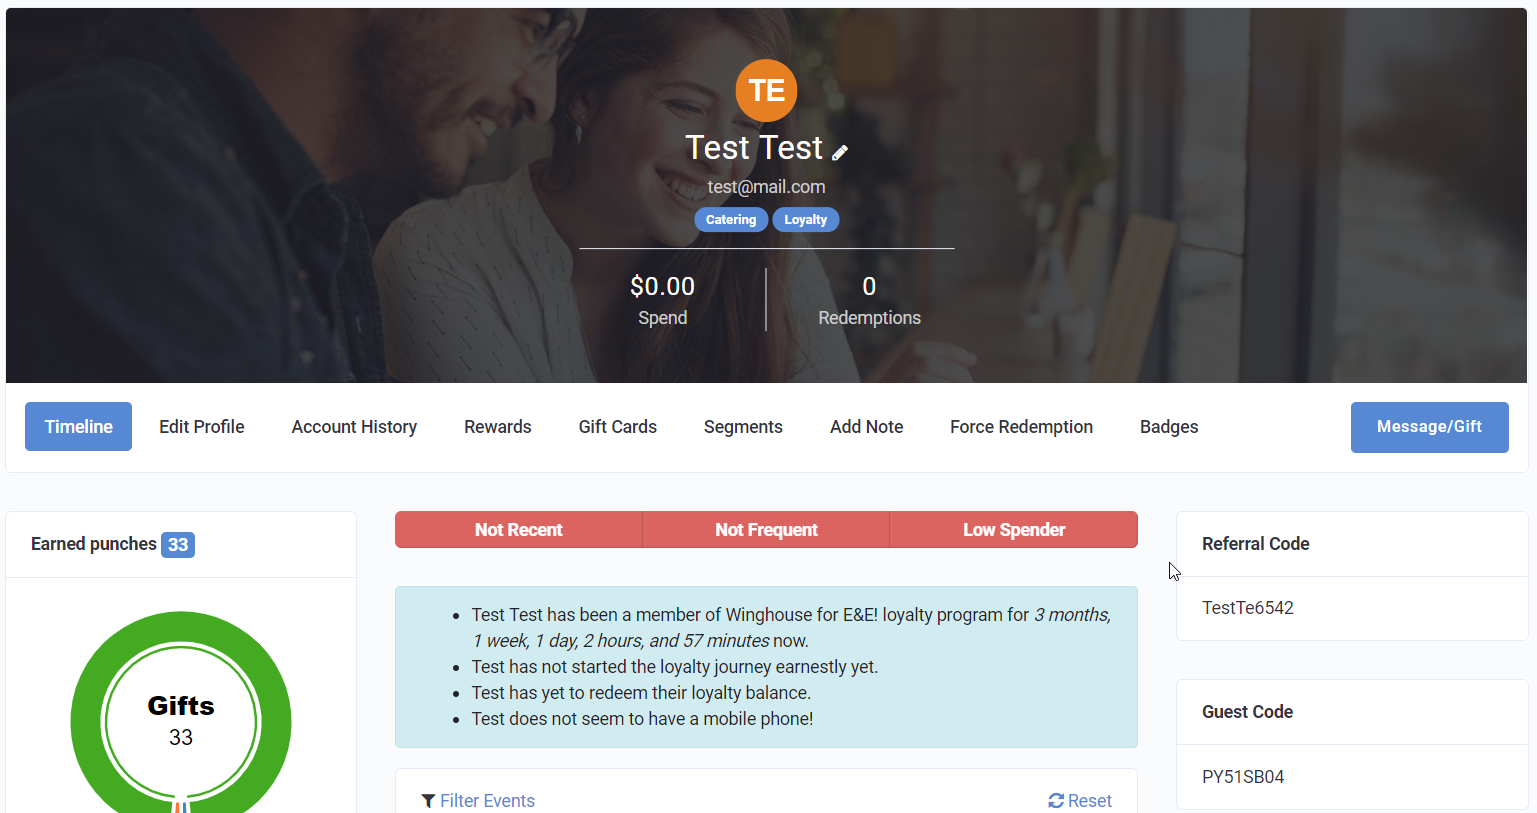The height and width of the screenshot is (813, 1537).
Task: Click the green Gifts donut chart ring
Action: [x=82, y=722]
